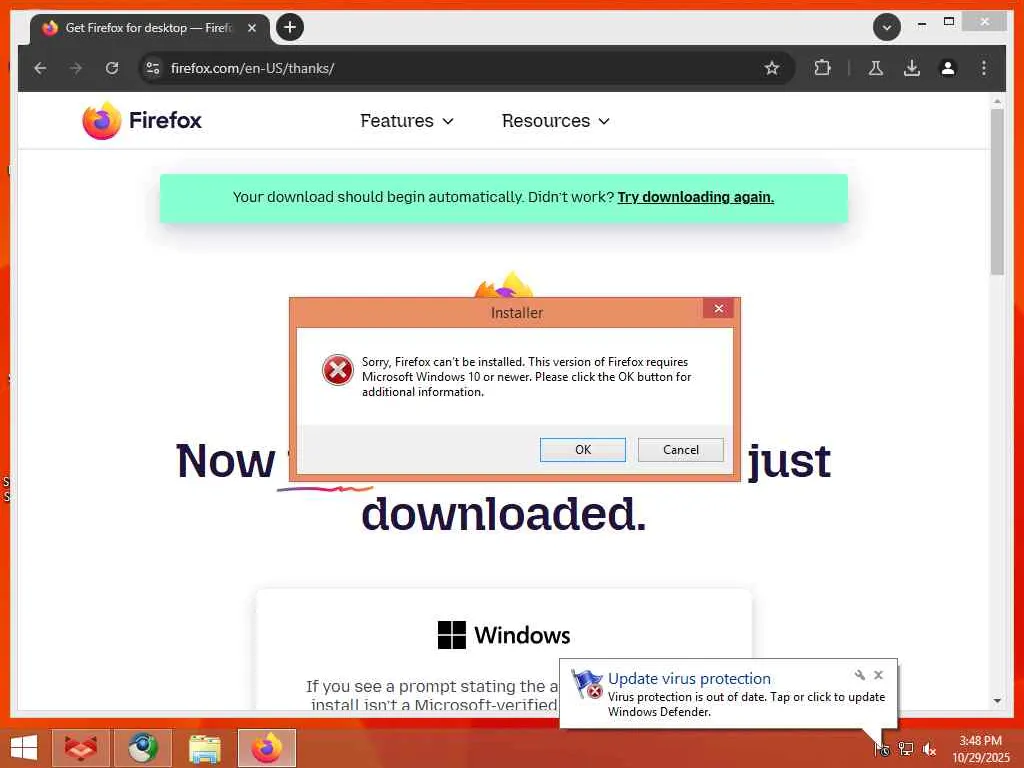Click the page scroll down arrow
This screenshot has height=768, width=1024.
click(997, 701)
